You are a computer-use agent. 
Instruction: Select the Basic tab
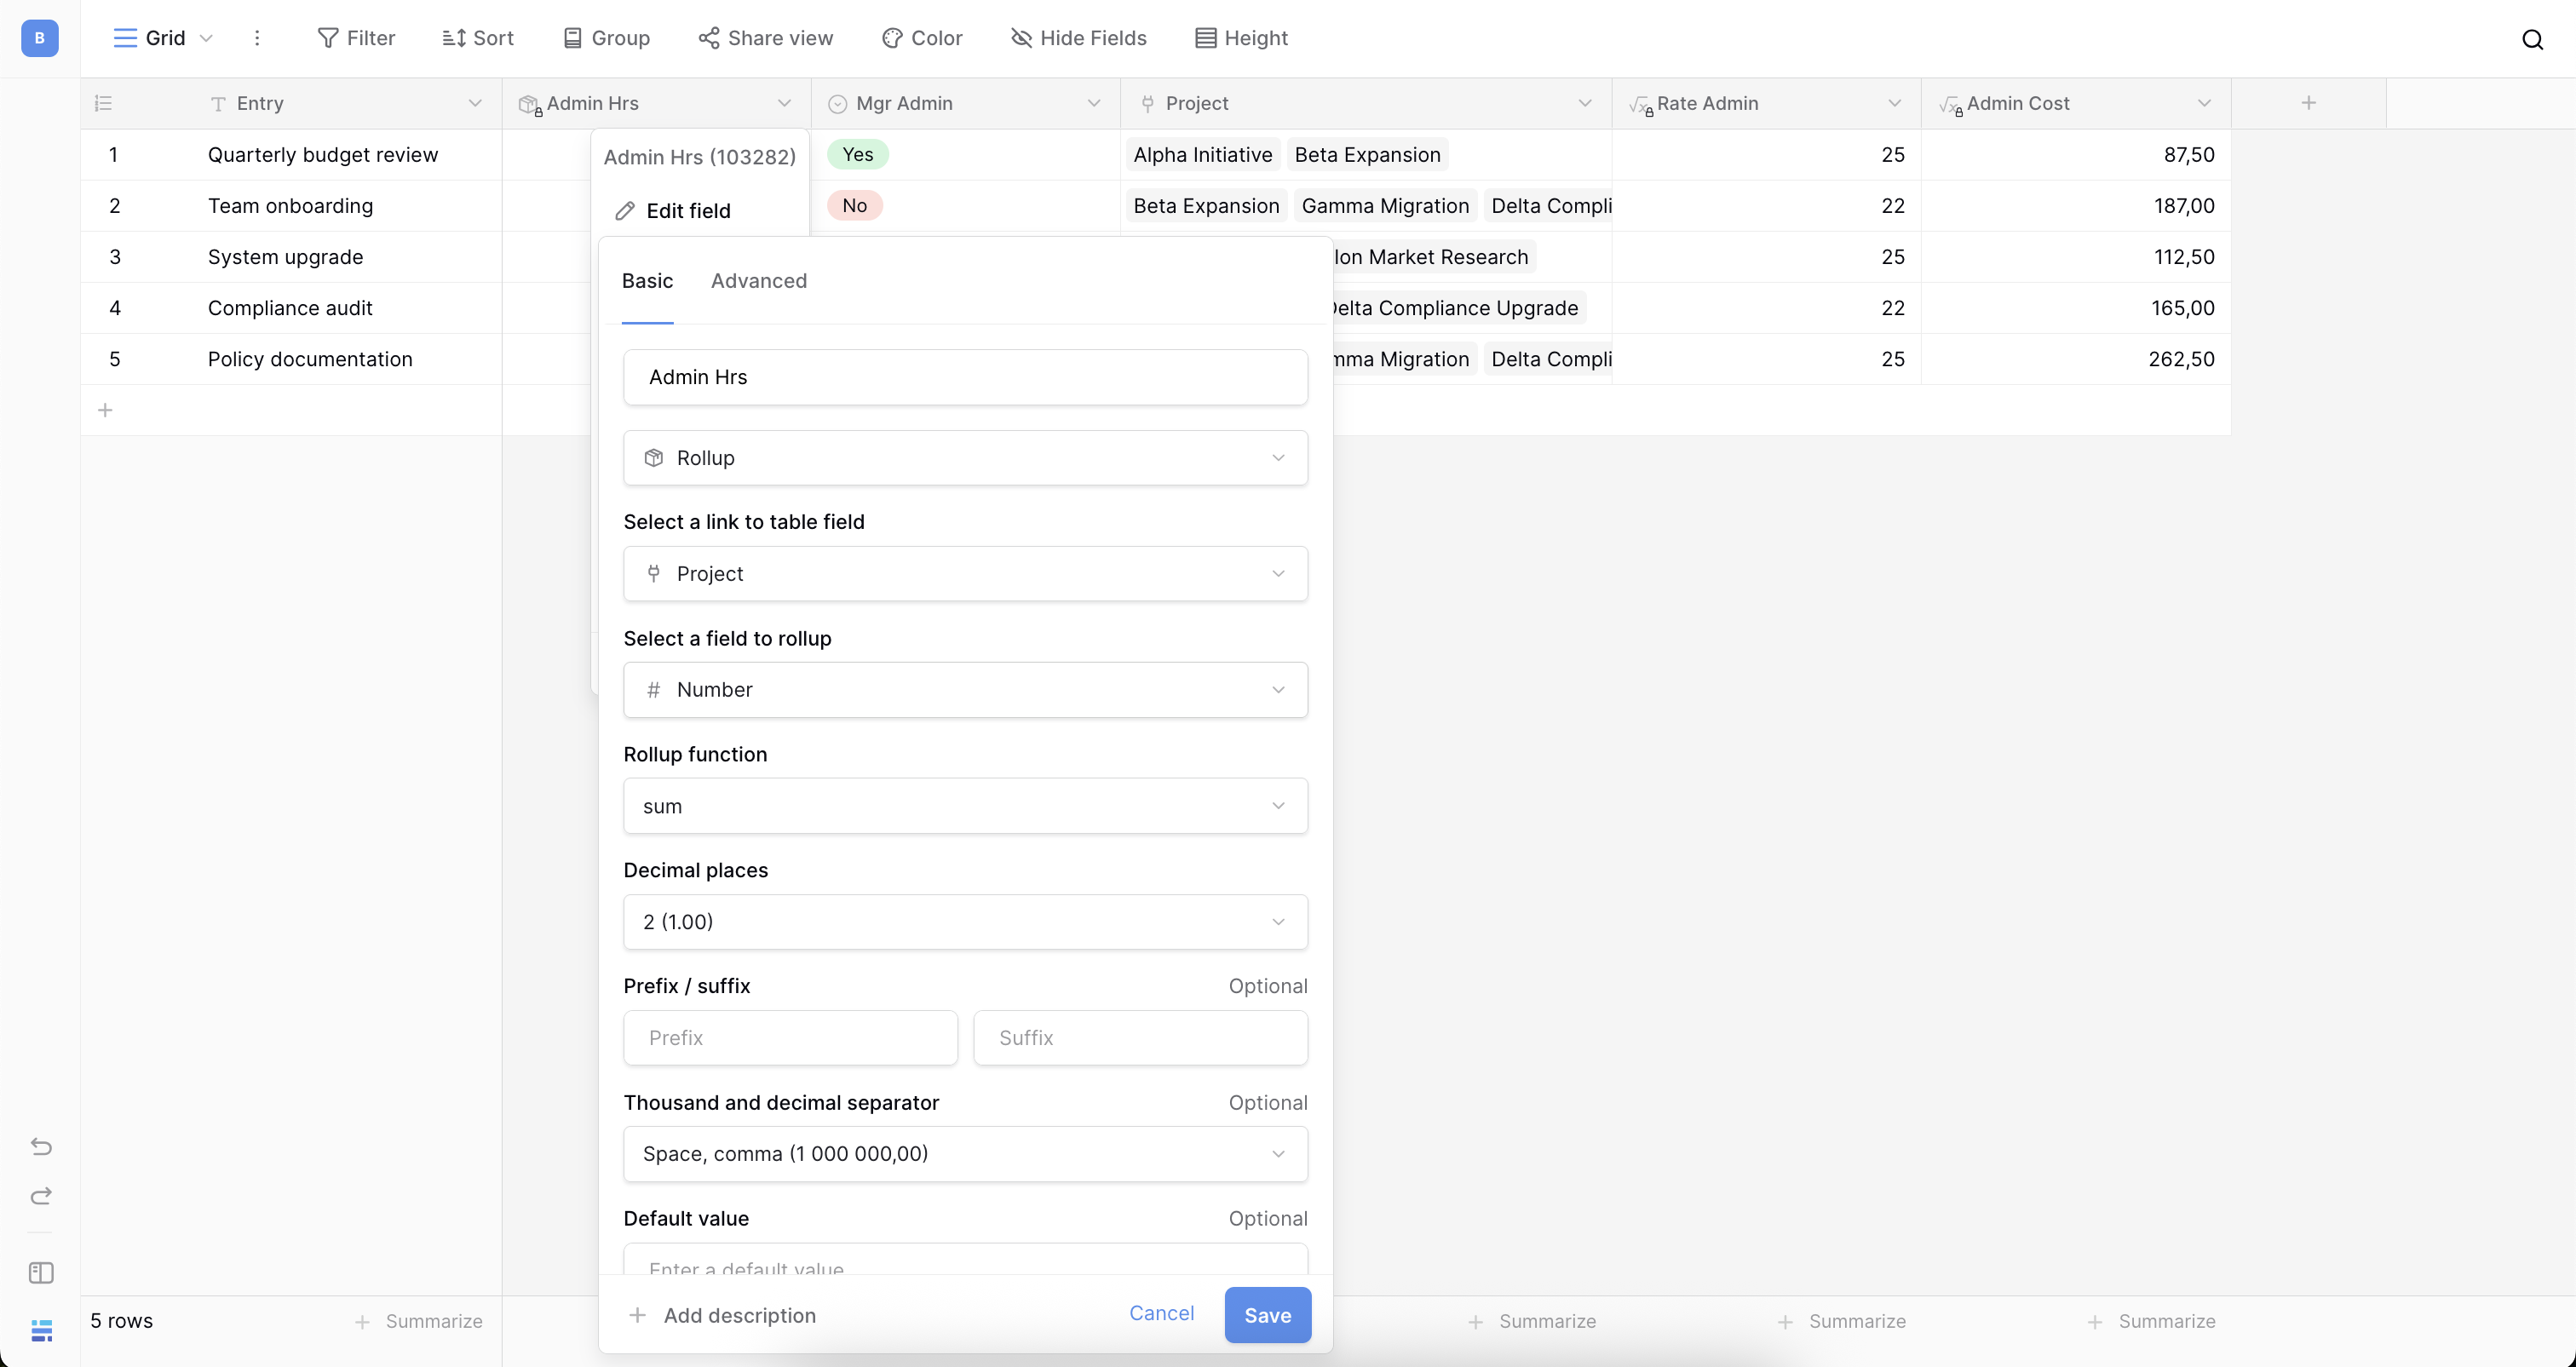[647, 281]
